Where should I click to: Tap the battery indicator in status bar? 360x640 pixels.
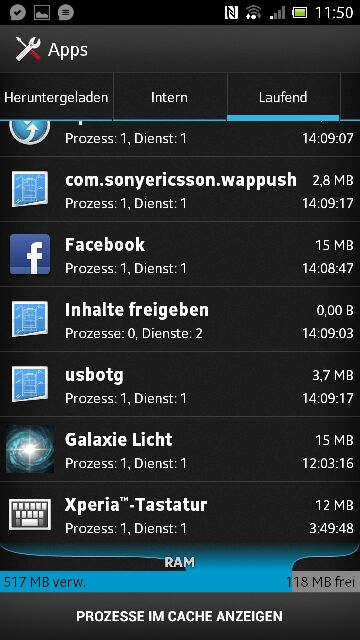point(300,13)
